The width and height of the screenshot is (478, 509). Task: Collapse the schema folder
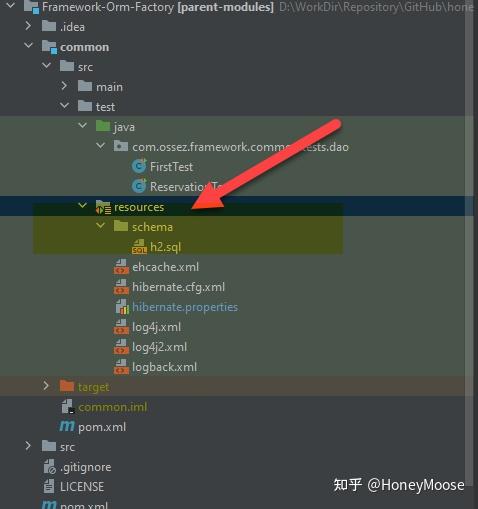coord(100,226)
